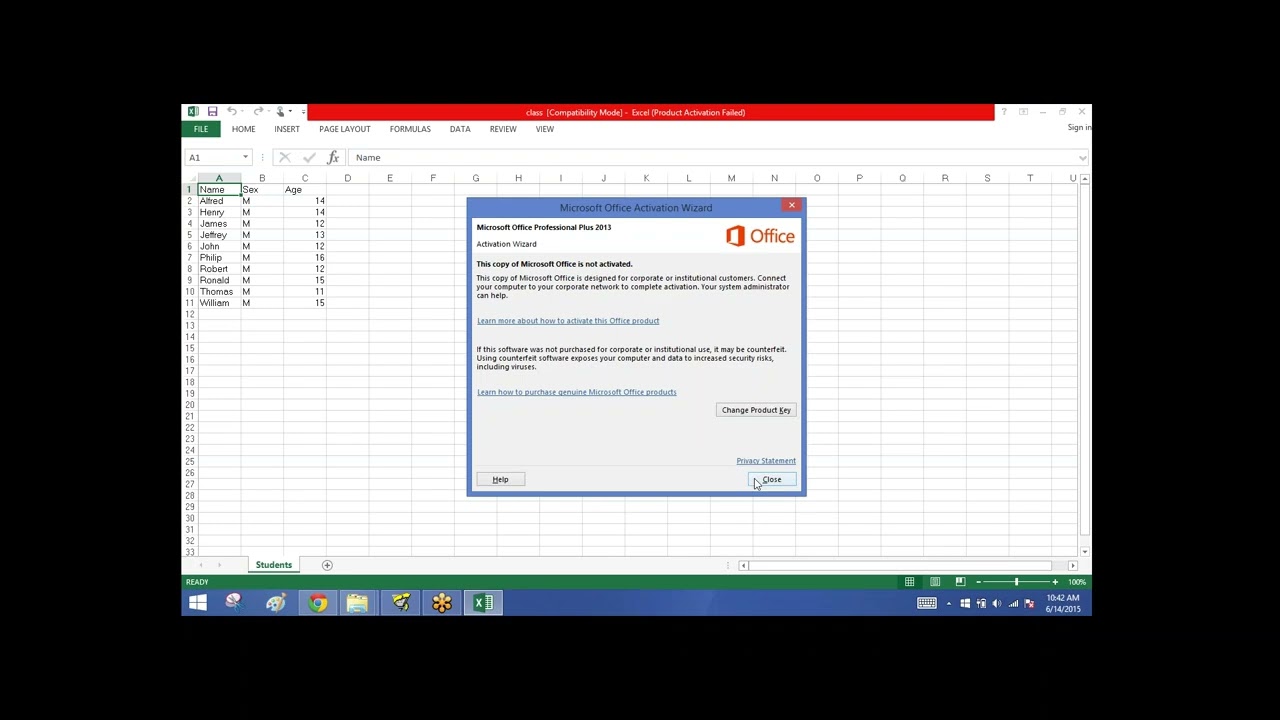This screenshot has height=720, width=1280.
Task: Click Learn how to purchase genuine Office link
Action: (x=577, y=392)
